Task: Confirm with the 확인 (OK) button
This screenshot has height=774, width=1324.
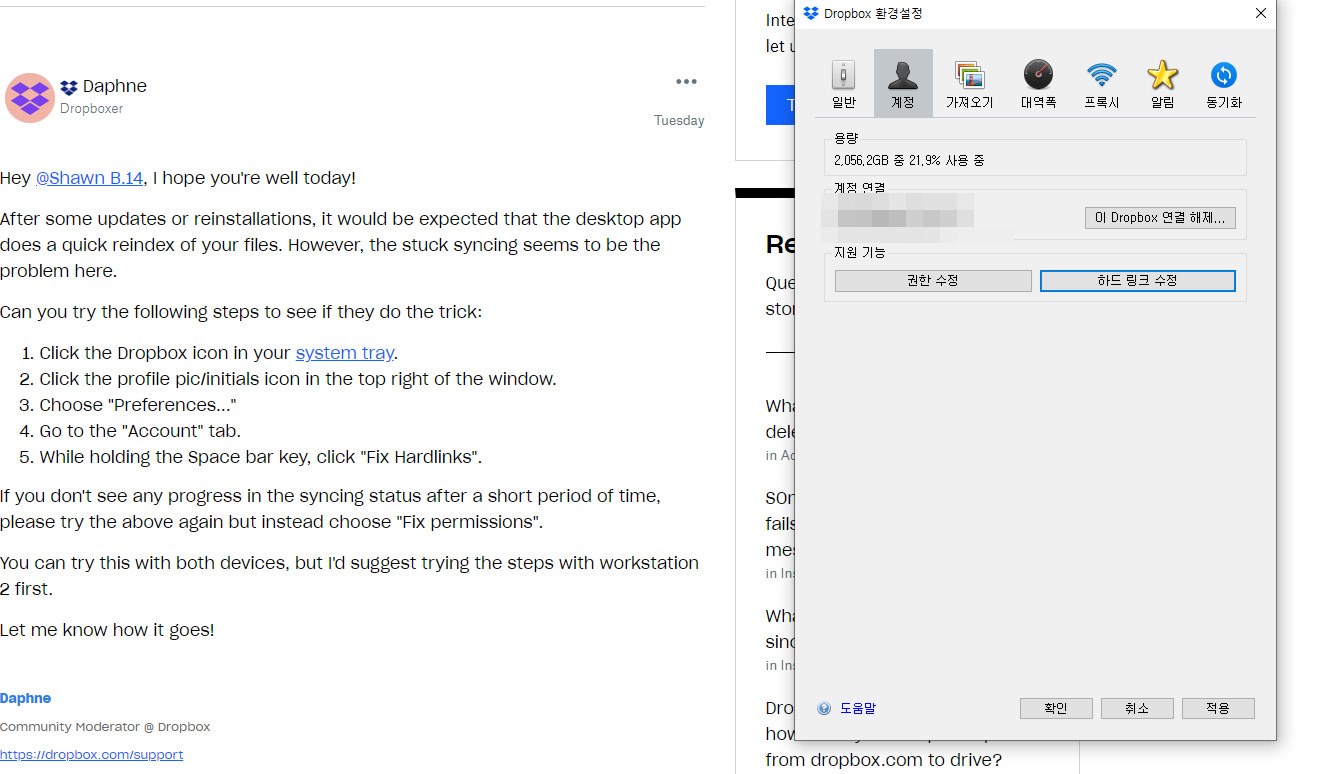Action: (x=1056, y=708)
